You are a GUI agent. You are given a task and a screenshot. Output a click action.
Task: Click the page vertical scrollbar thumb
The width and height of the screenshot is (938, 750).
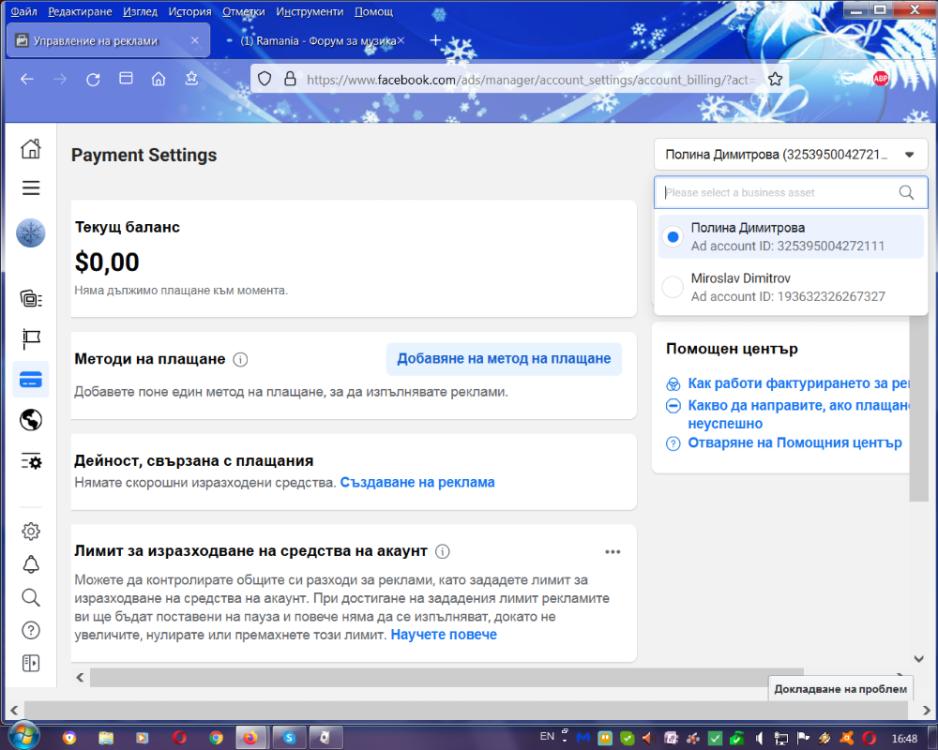coord(919,410)
